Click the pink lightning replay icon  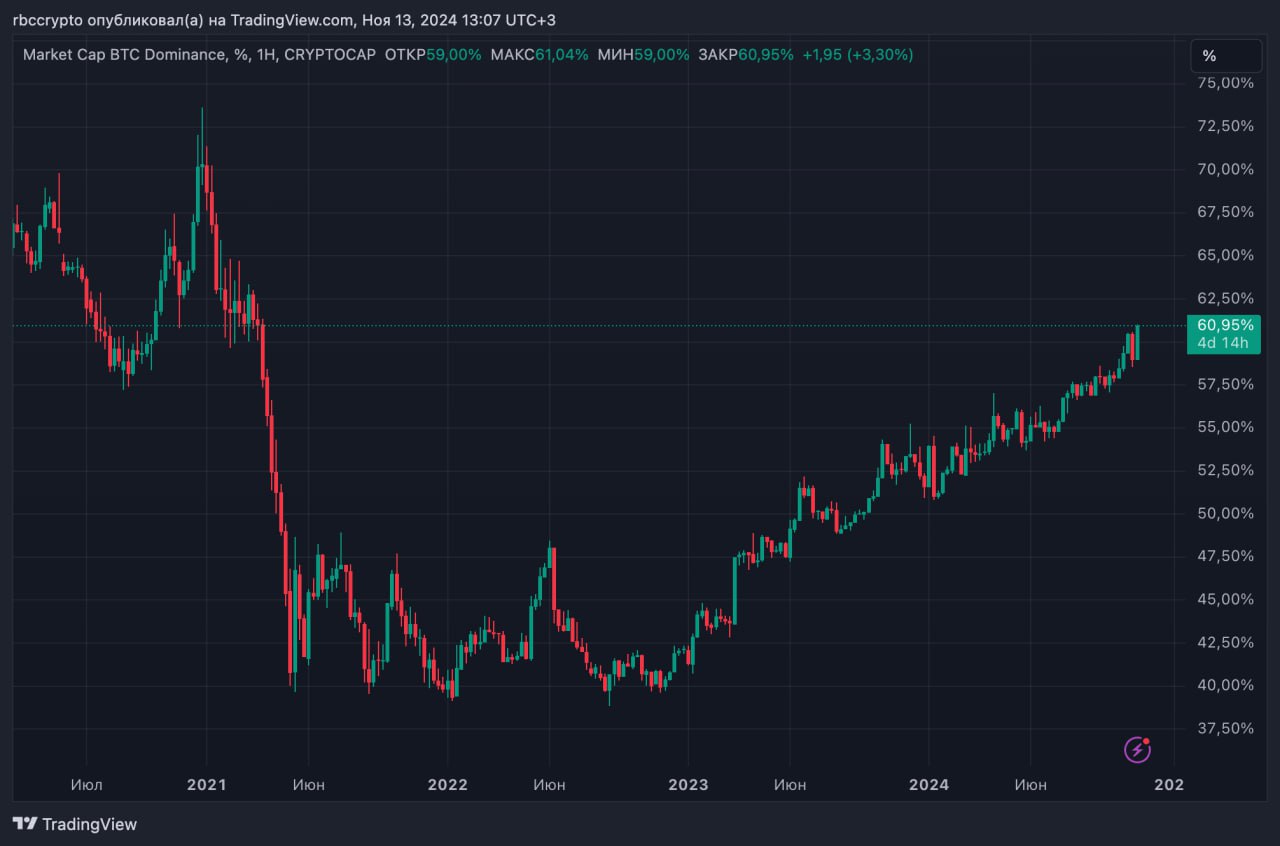click(1137, 748)
